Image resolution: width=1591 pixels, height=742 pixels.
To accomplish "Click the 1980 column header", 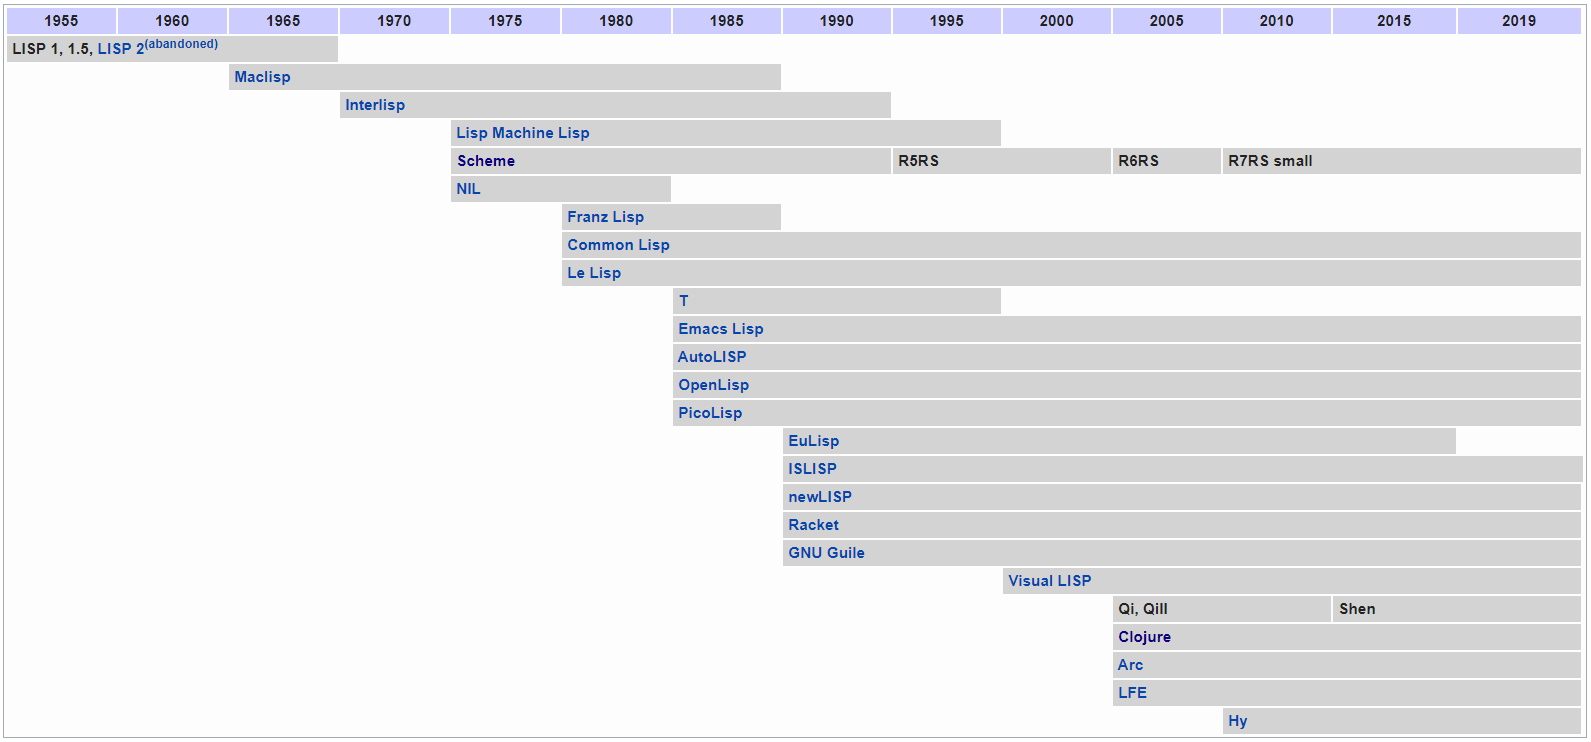I will click(x=616, y=21).
